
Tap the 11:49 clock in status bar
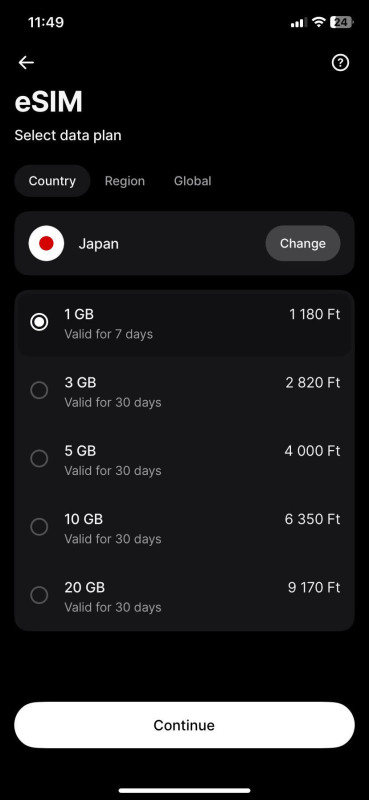[45, 22]
